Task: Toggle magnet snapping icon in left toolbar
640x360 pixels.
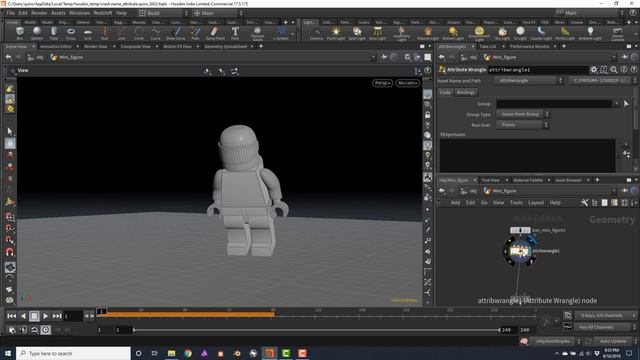Action: tap(10, 252)
